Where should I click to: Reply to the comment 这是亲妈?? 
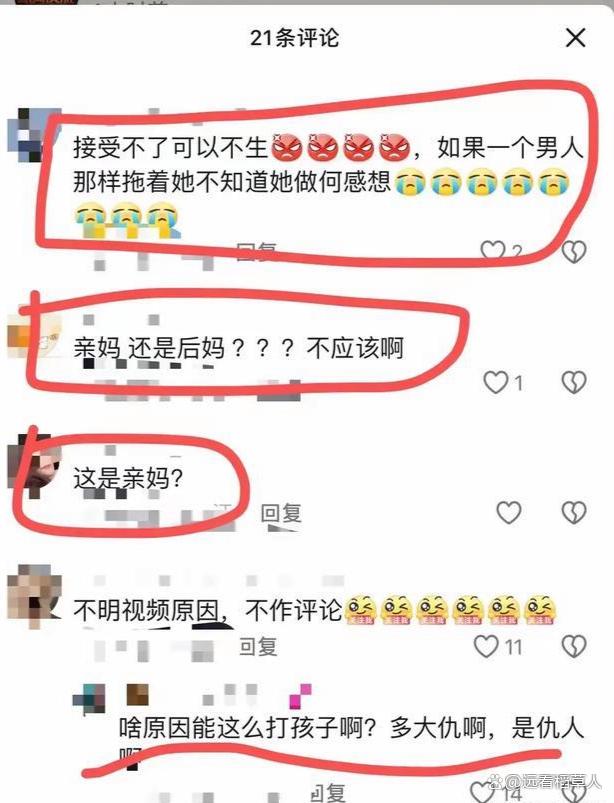pyautogui.click(x=281, y=513)
